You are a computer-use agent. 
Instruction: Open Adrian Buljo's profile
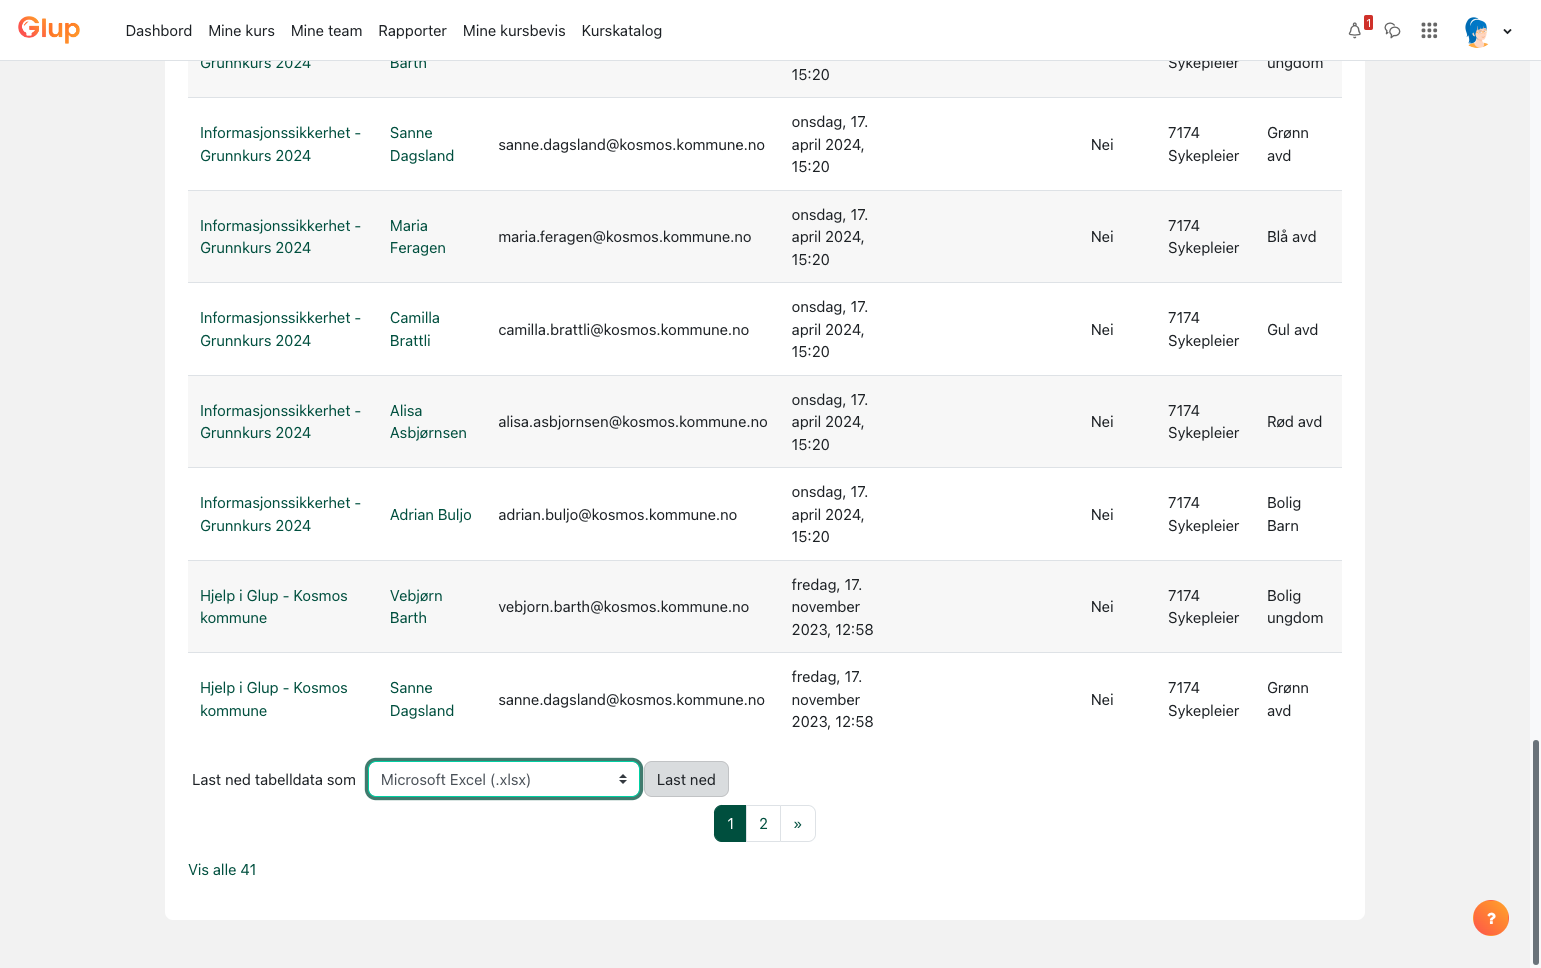click(x=431, y=515)
